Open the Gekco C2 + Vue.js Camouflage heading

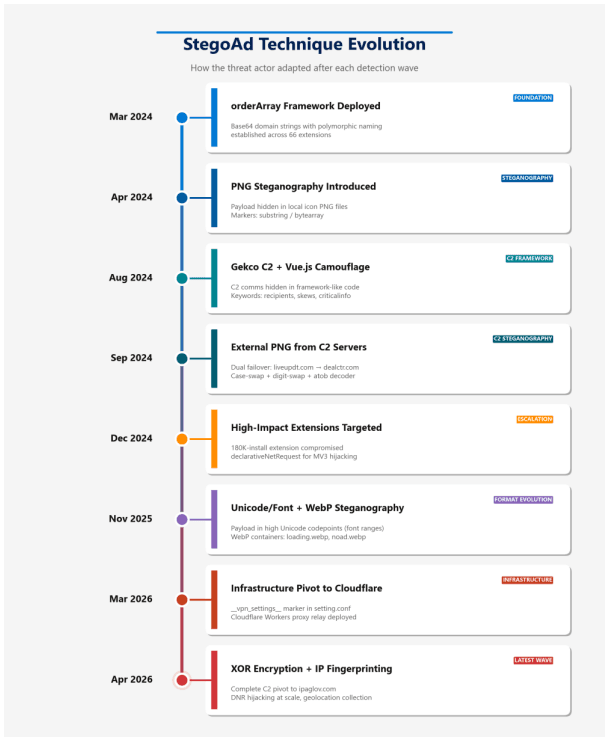(300, 267)
